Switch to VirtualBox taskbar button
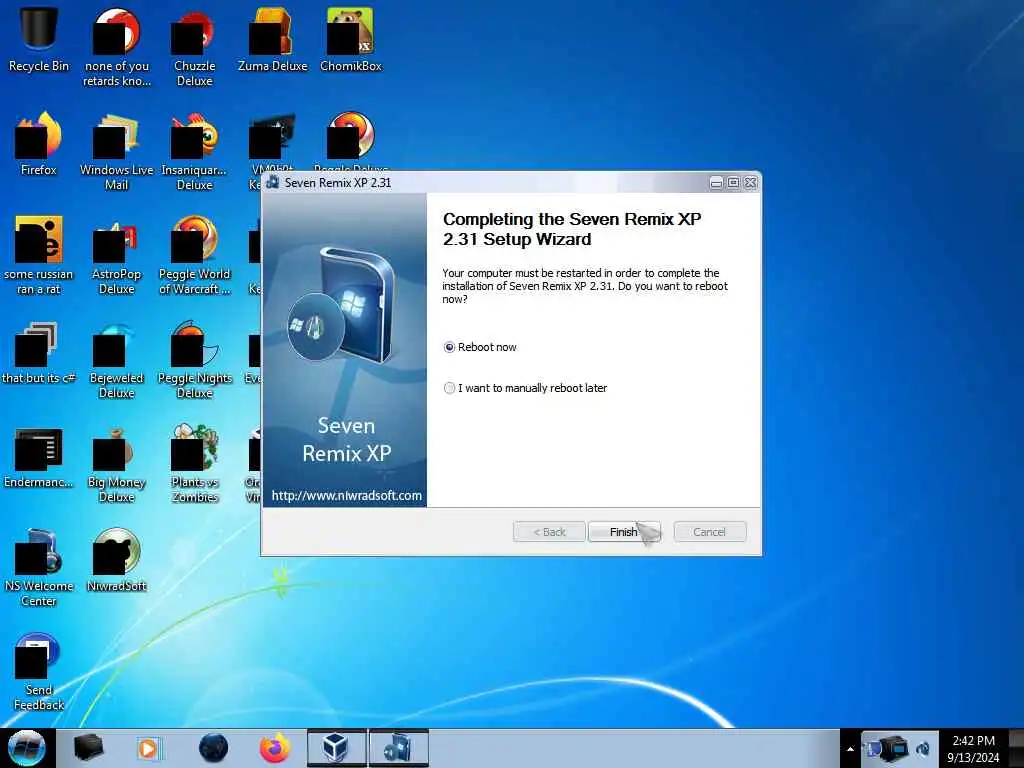 (337, 748)
